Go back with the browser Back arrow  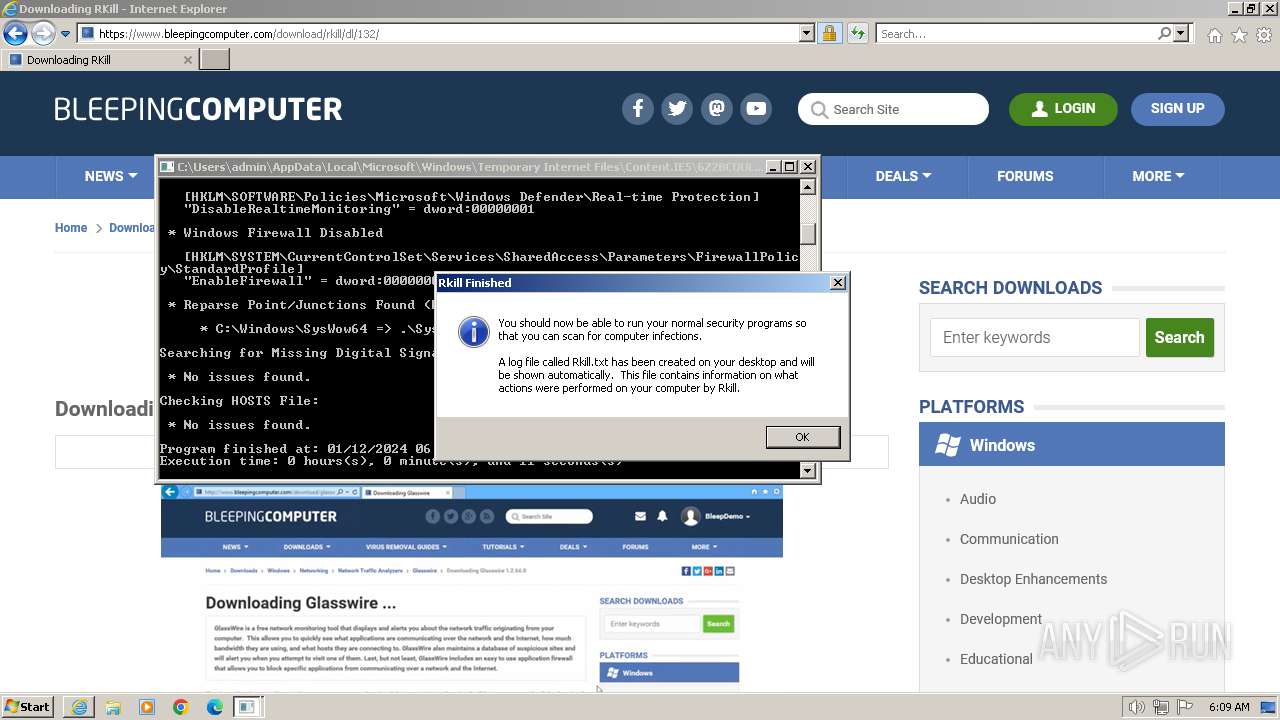pyautogui.click(x=15, y=34)
